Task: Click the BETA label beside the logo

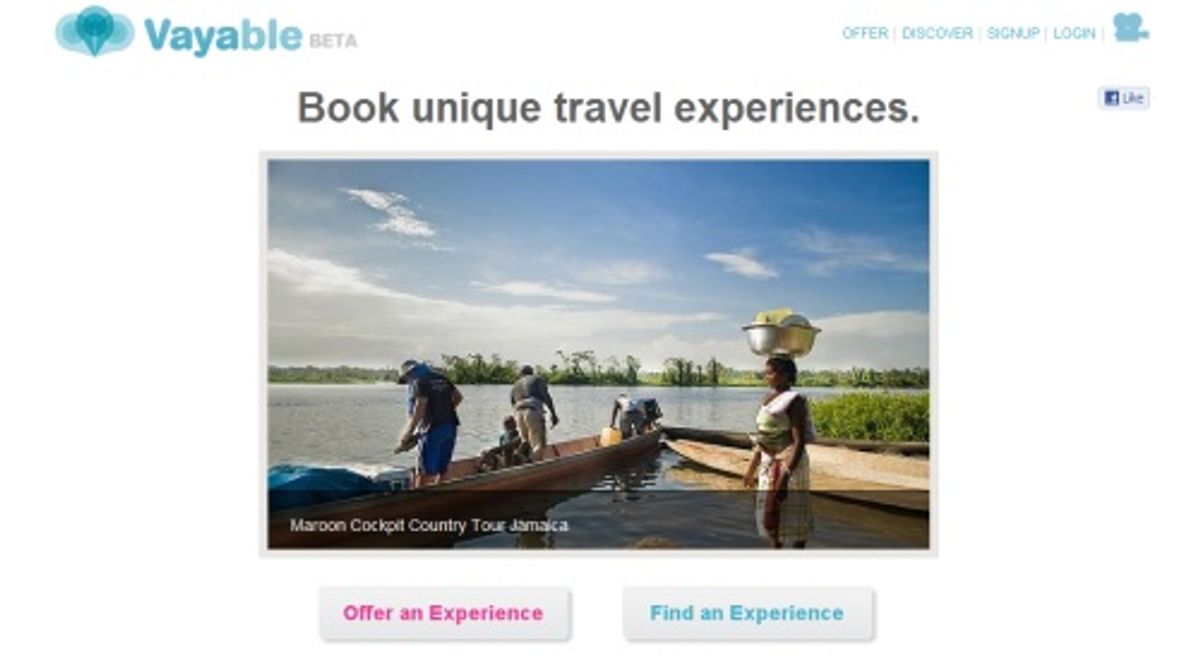Action: [x=333, y=41]
